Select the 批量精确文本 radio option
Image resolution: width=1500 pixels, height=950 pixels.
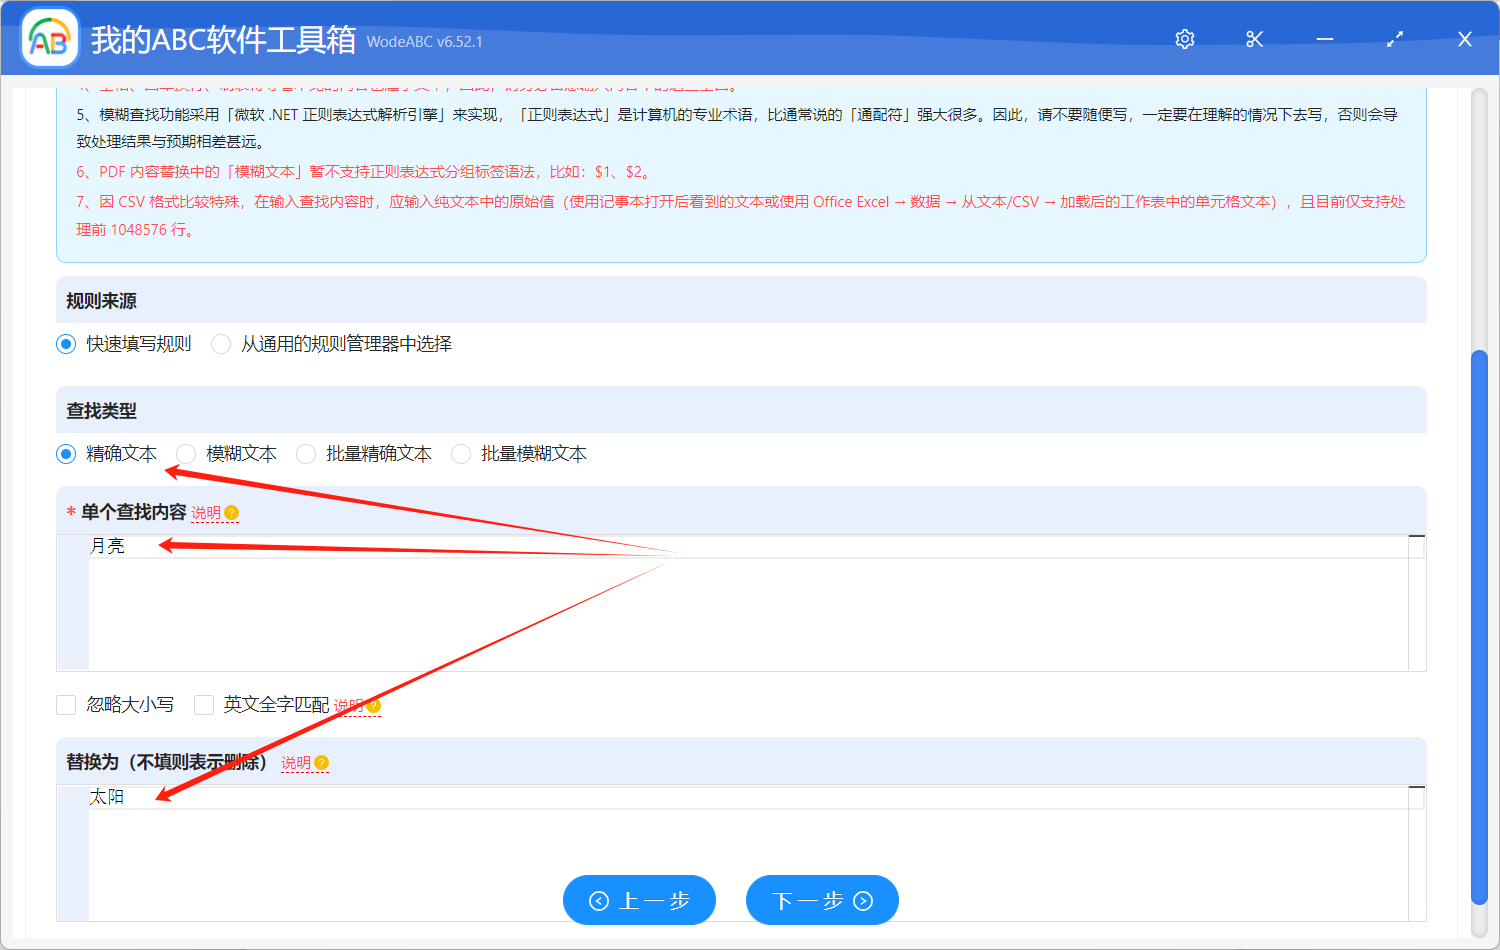(x=307, y=454)
